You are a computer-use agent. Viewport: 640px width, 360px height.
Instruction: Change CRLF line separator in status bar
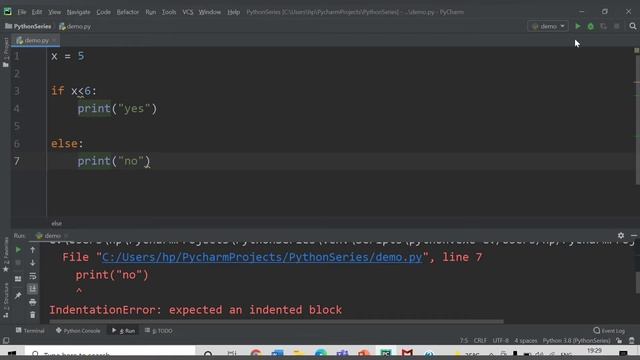480,340
